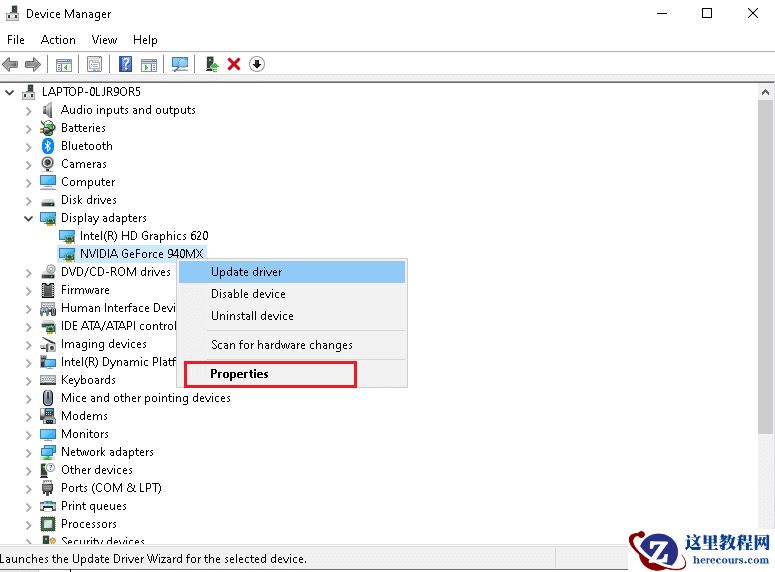Expand the Processors category arrow
Viewport: 775px width, 572px height.
coord(29,525)
